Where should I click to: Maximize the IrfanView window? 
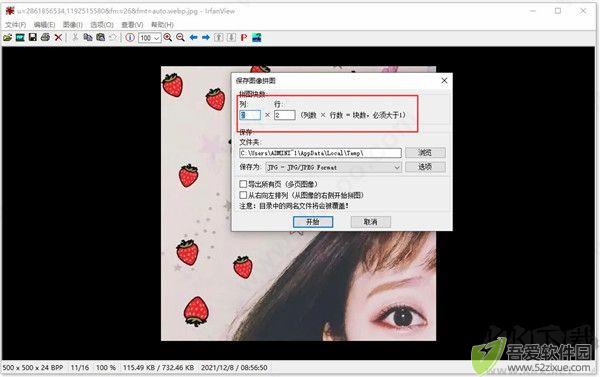pyautogui.click(x=558, y=11)
